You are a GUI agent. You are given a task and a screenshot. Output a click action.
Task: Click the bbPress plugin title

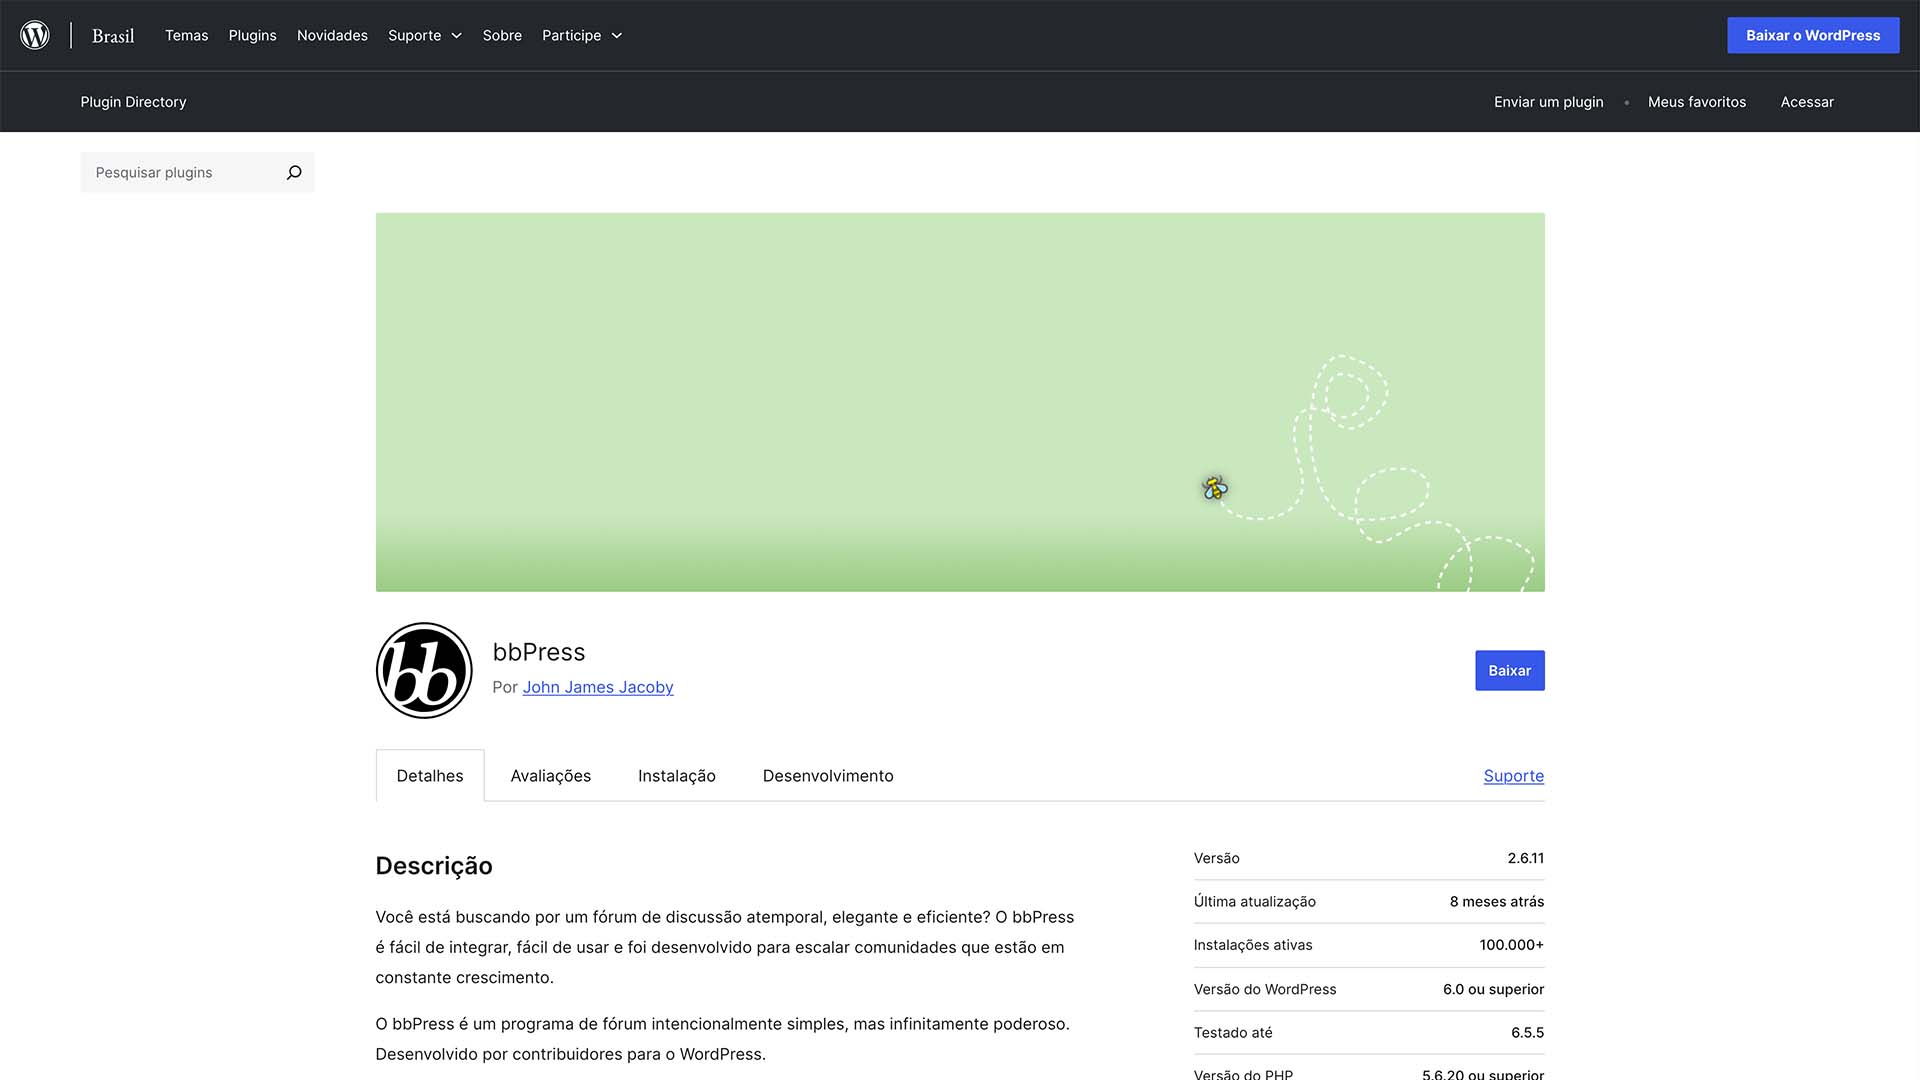click(539, 652)
